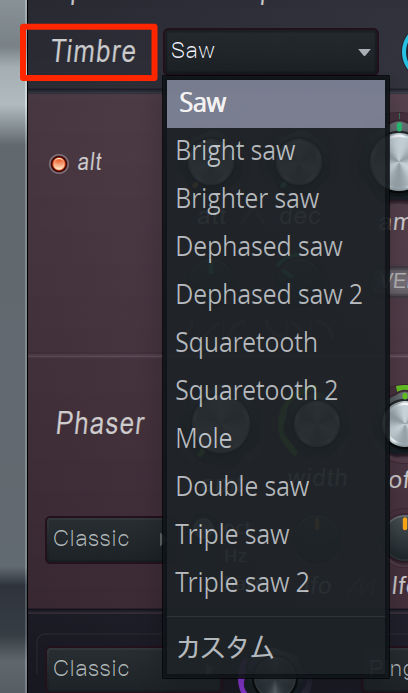Select Dephased saw timbre

tap(276, 247)
